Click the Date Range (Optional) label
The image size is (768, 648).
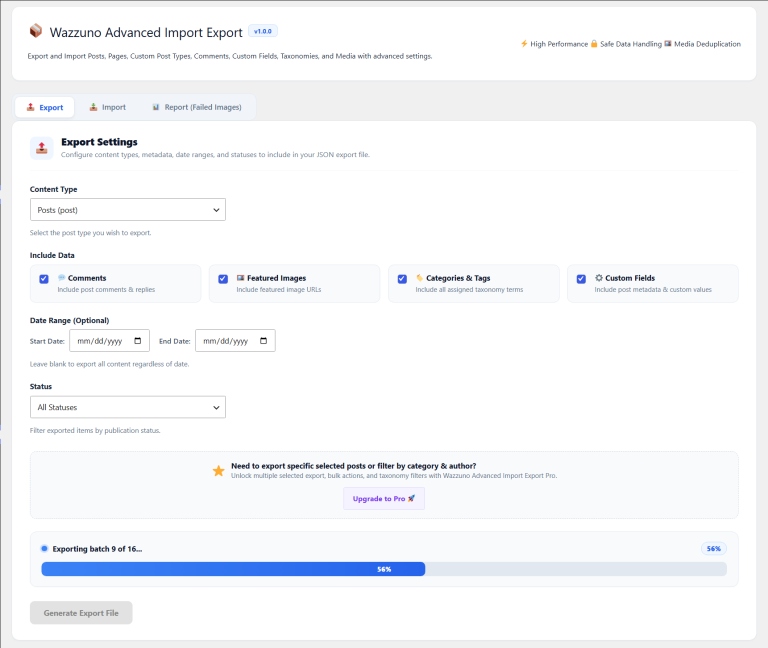coord(70,320)
